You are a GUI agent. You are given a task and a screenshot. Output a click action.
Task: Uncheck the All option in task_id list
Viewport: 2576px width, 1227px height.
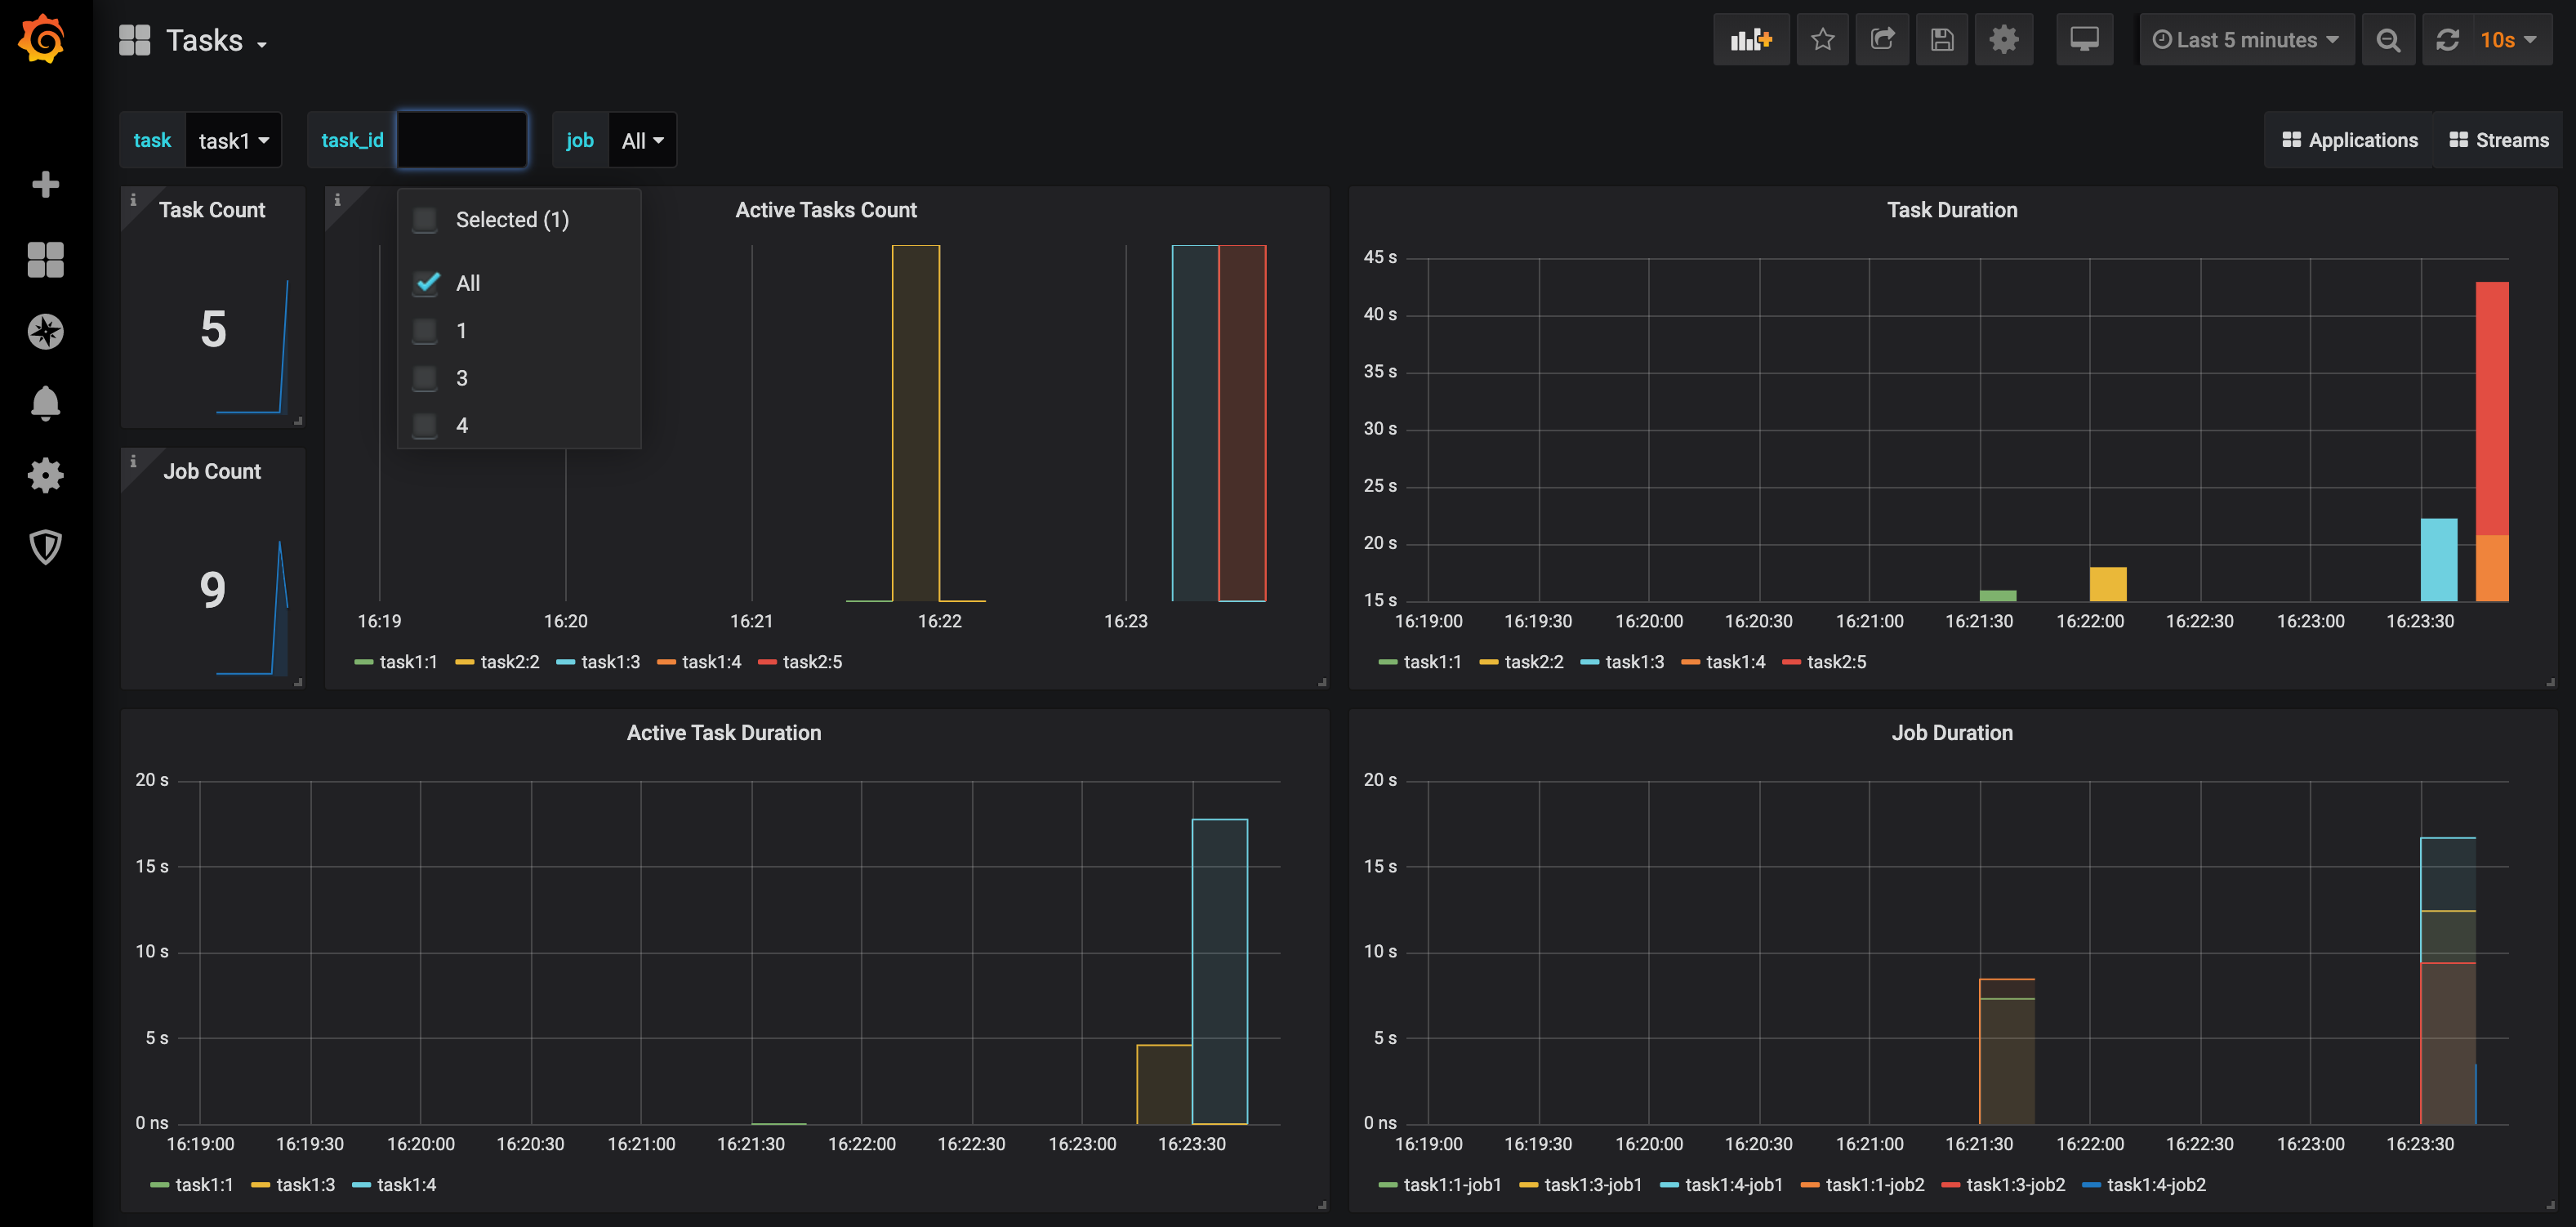point(426,283)
